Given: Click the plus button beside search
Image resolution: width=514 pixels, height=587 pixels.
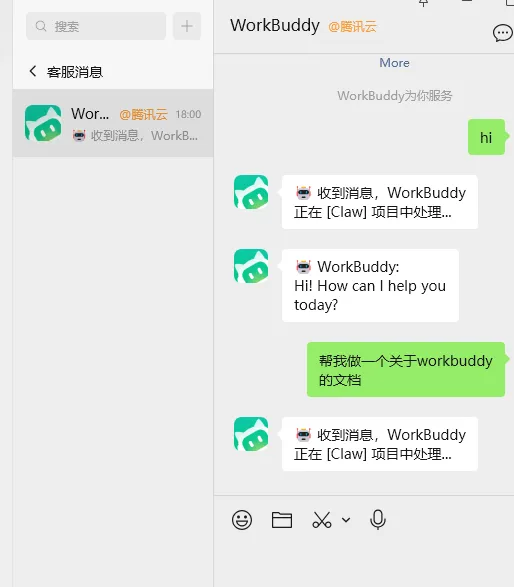Looking at the screenshot, I should [187, 26].
